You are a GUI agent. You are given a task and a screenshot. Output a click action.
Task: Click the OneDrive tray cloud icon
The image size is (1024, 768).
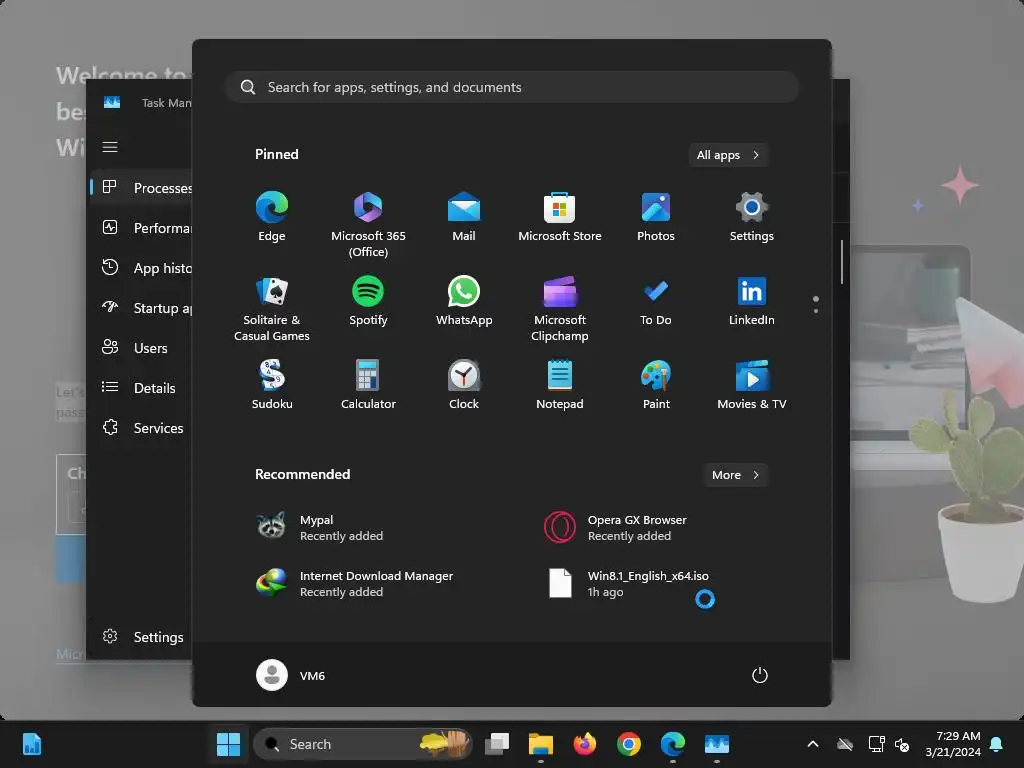coord(845,744)
